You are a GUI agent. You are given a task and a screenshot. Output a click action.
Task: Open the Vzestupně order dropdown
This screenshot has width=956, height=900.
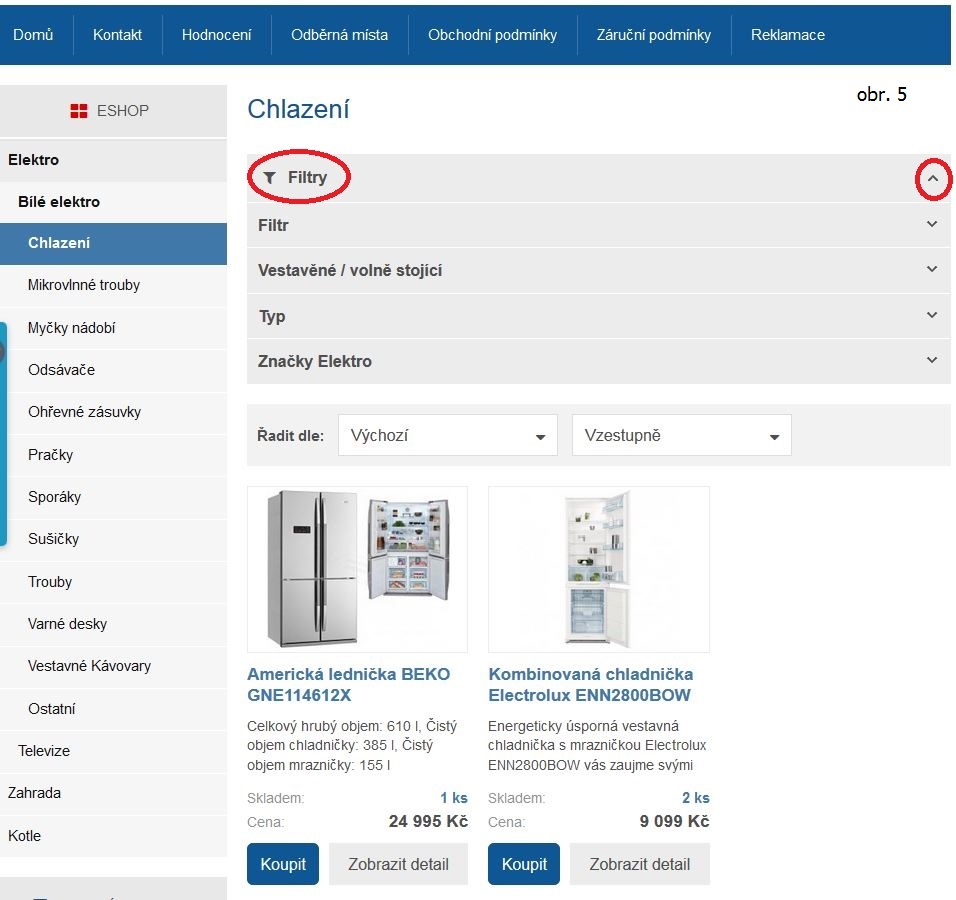682,435
